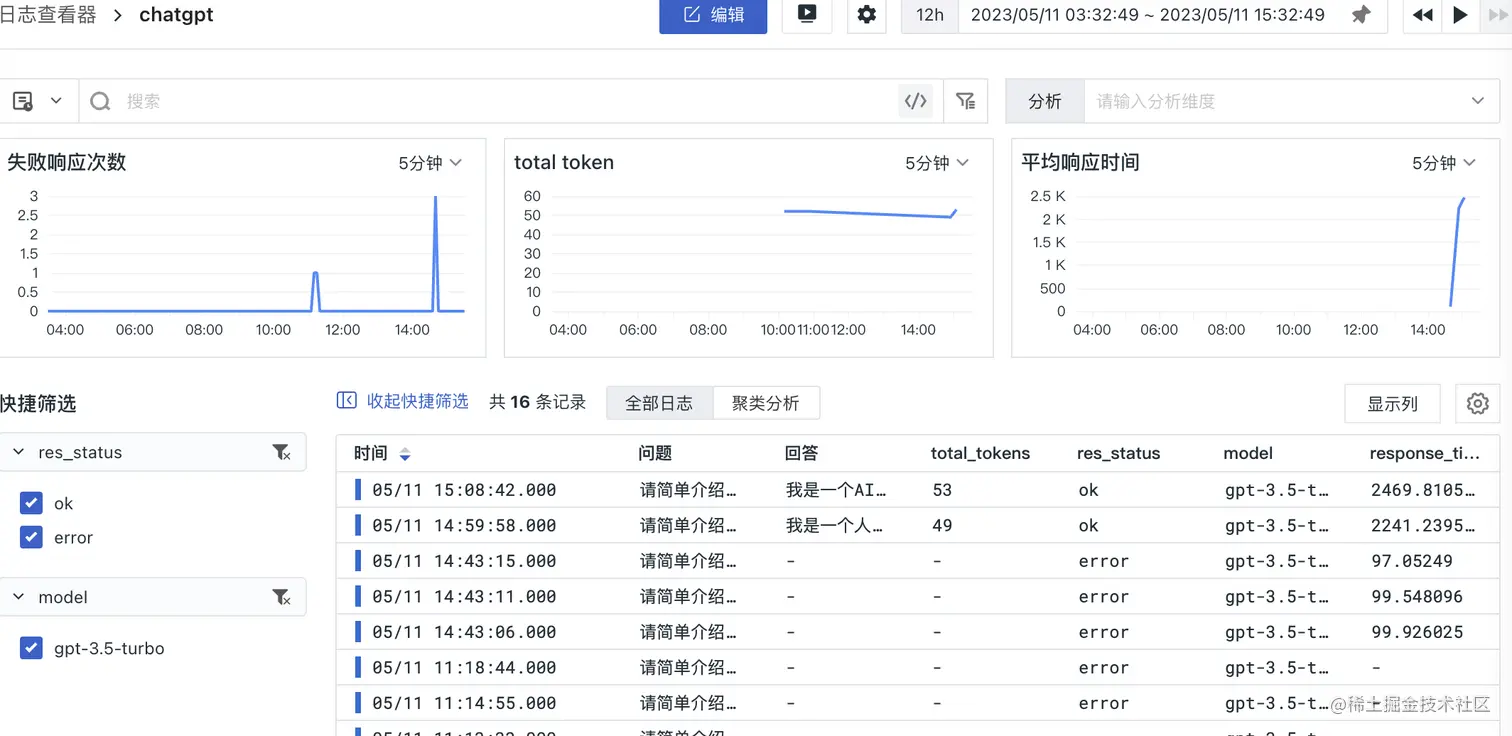Toggle the code query mode icon
This screenshot has height=736, width=1512.
(915, 101)
